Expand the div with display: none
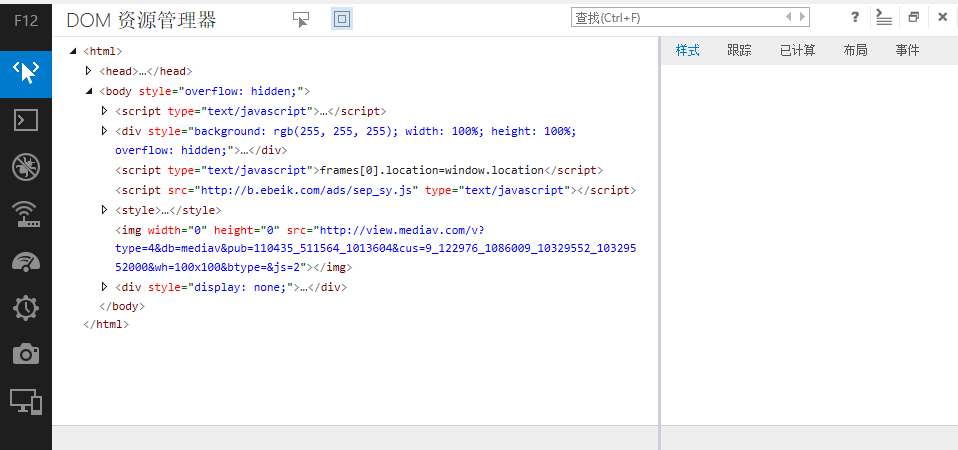The height and width of the screenshot is (450, 958). [105, 287]
